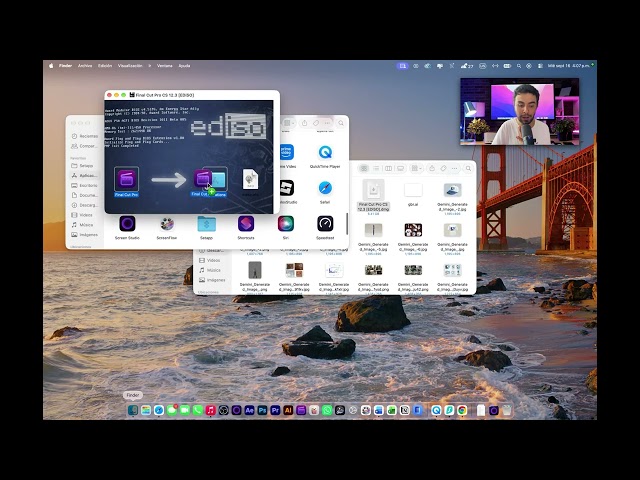640x480 pixels.
Task: Click the date and time in the menu bar
Action: coord(568,66)
